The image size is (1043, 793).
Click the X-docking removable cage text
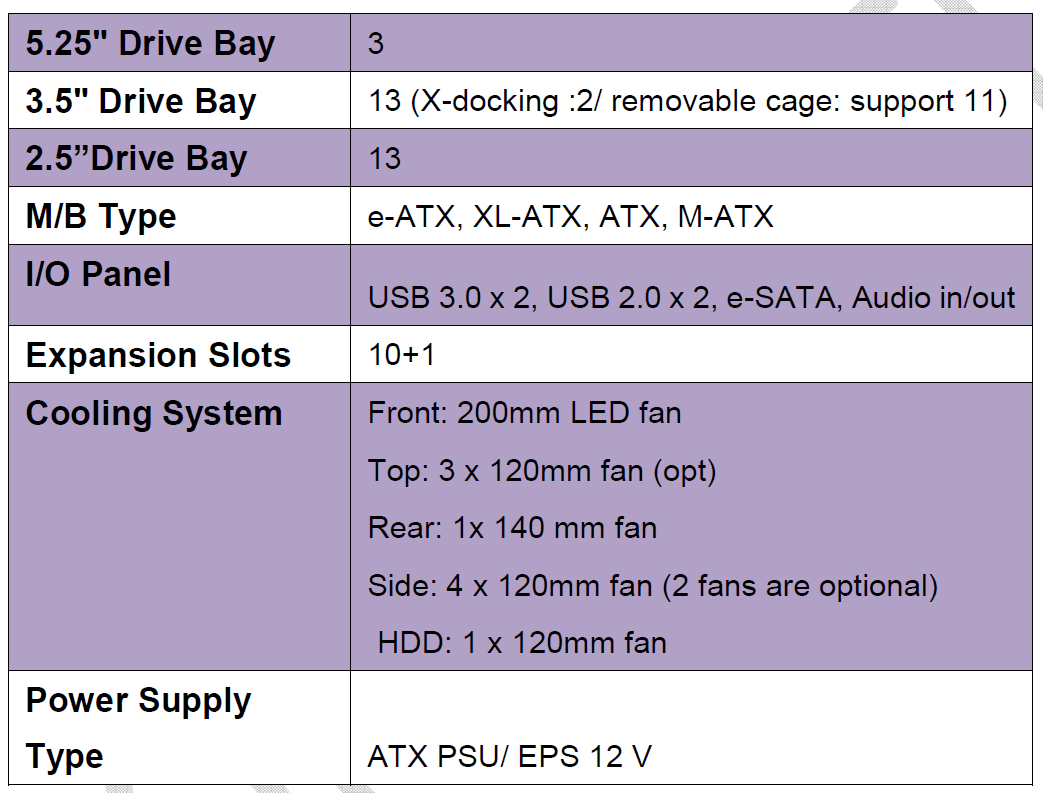[x=688, y=102]
